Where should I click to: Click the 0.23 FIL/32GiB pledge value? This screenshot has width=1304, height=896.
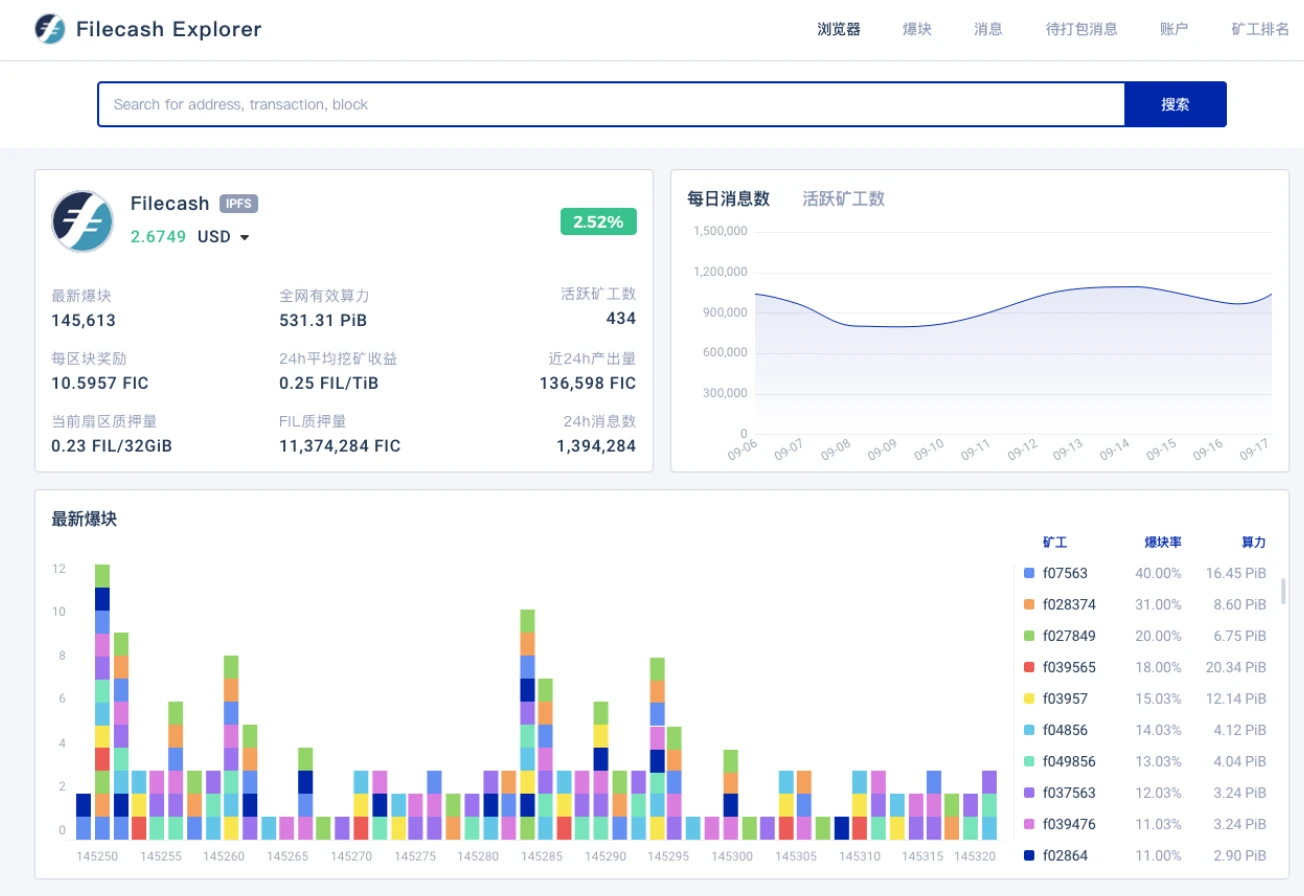[x=112, y=446]
